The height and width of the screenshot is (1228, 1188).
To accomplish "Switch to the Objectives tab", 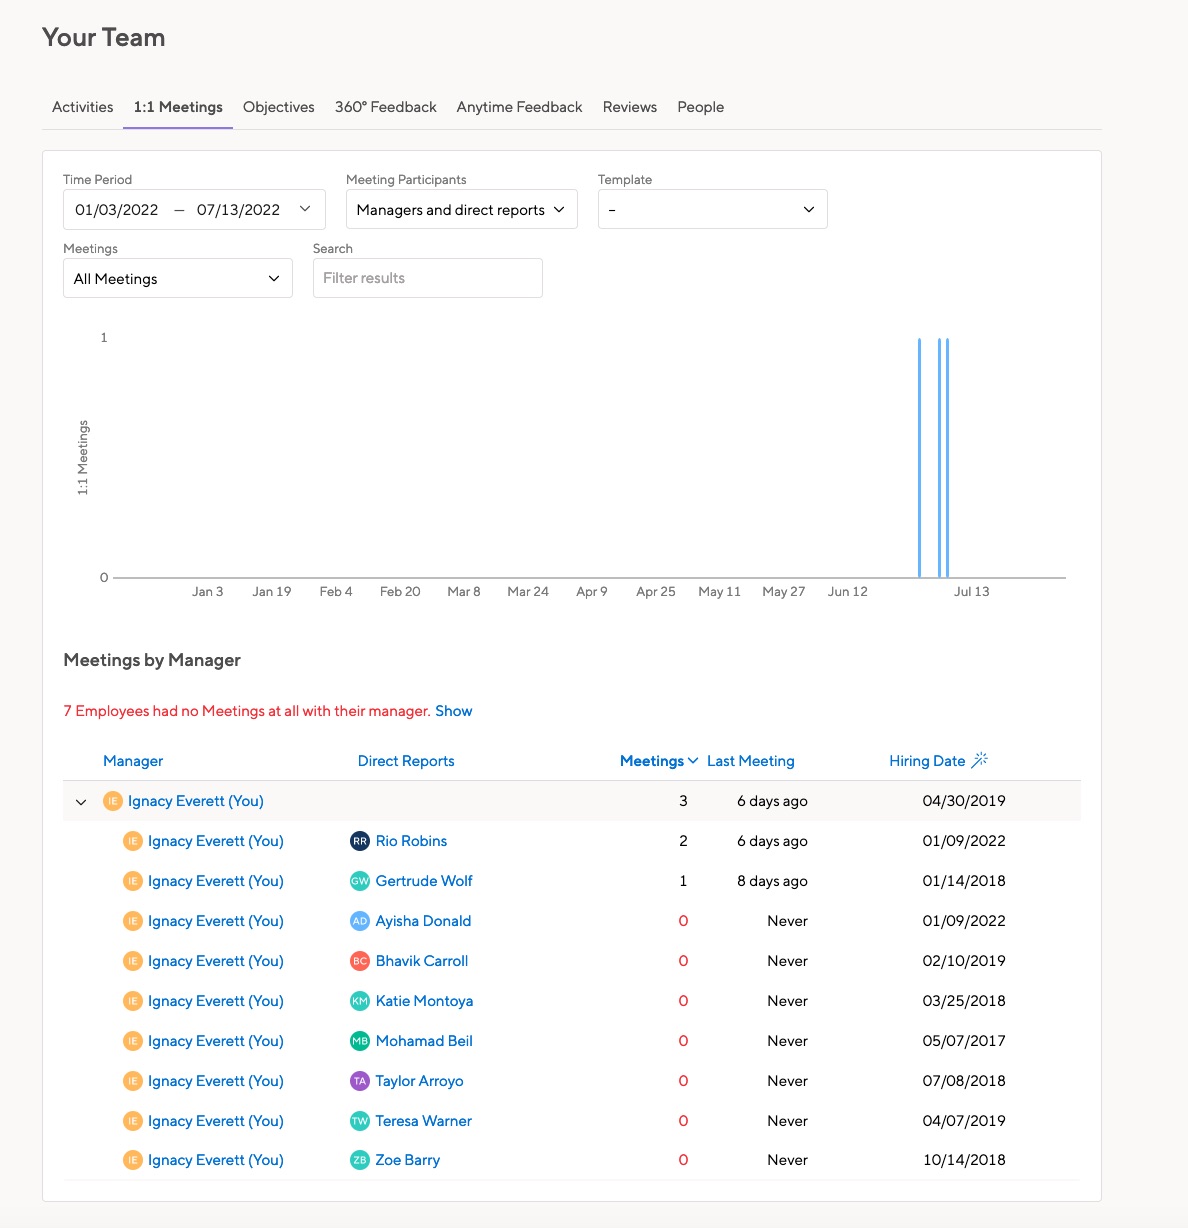I will coord(278,107).
